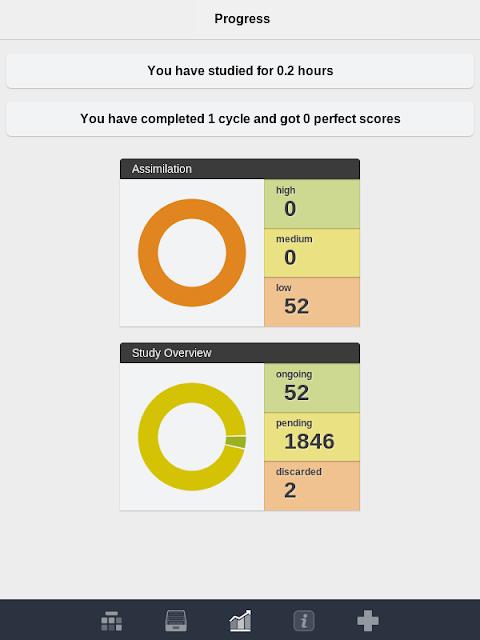Click the Assimilation panel header
This screenshot has width=480, height=640.
(x=240, y=169)
